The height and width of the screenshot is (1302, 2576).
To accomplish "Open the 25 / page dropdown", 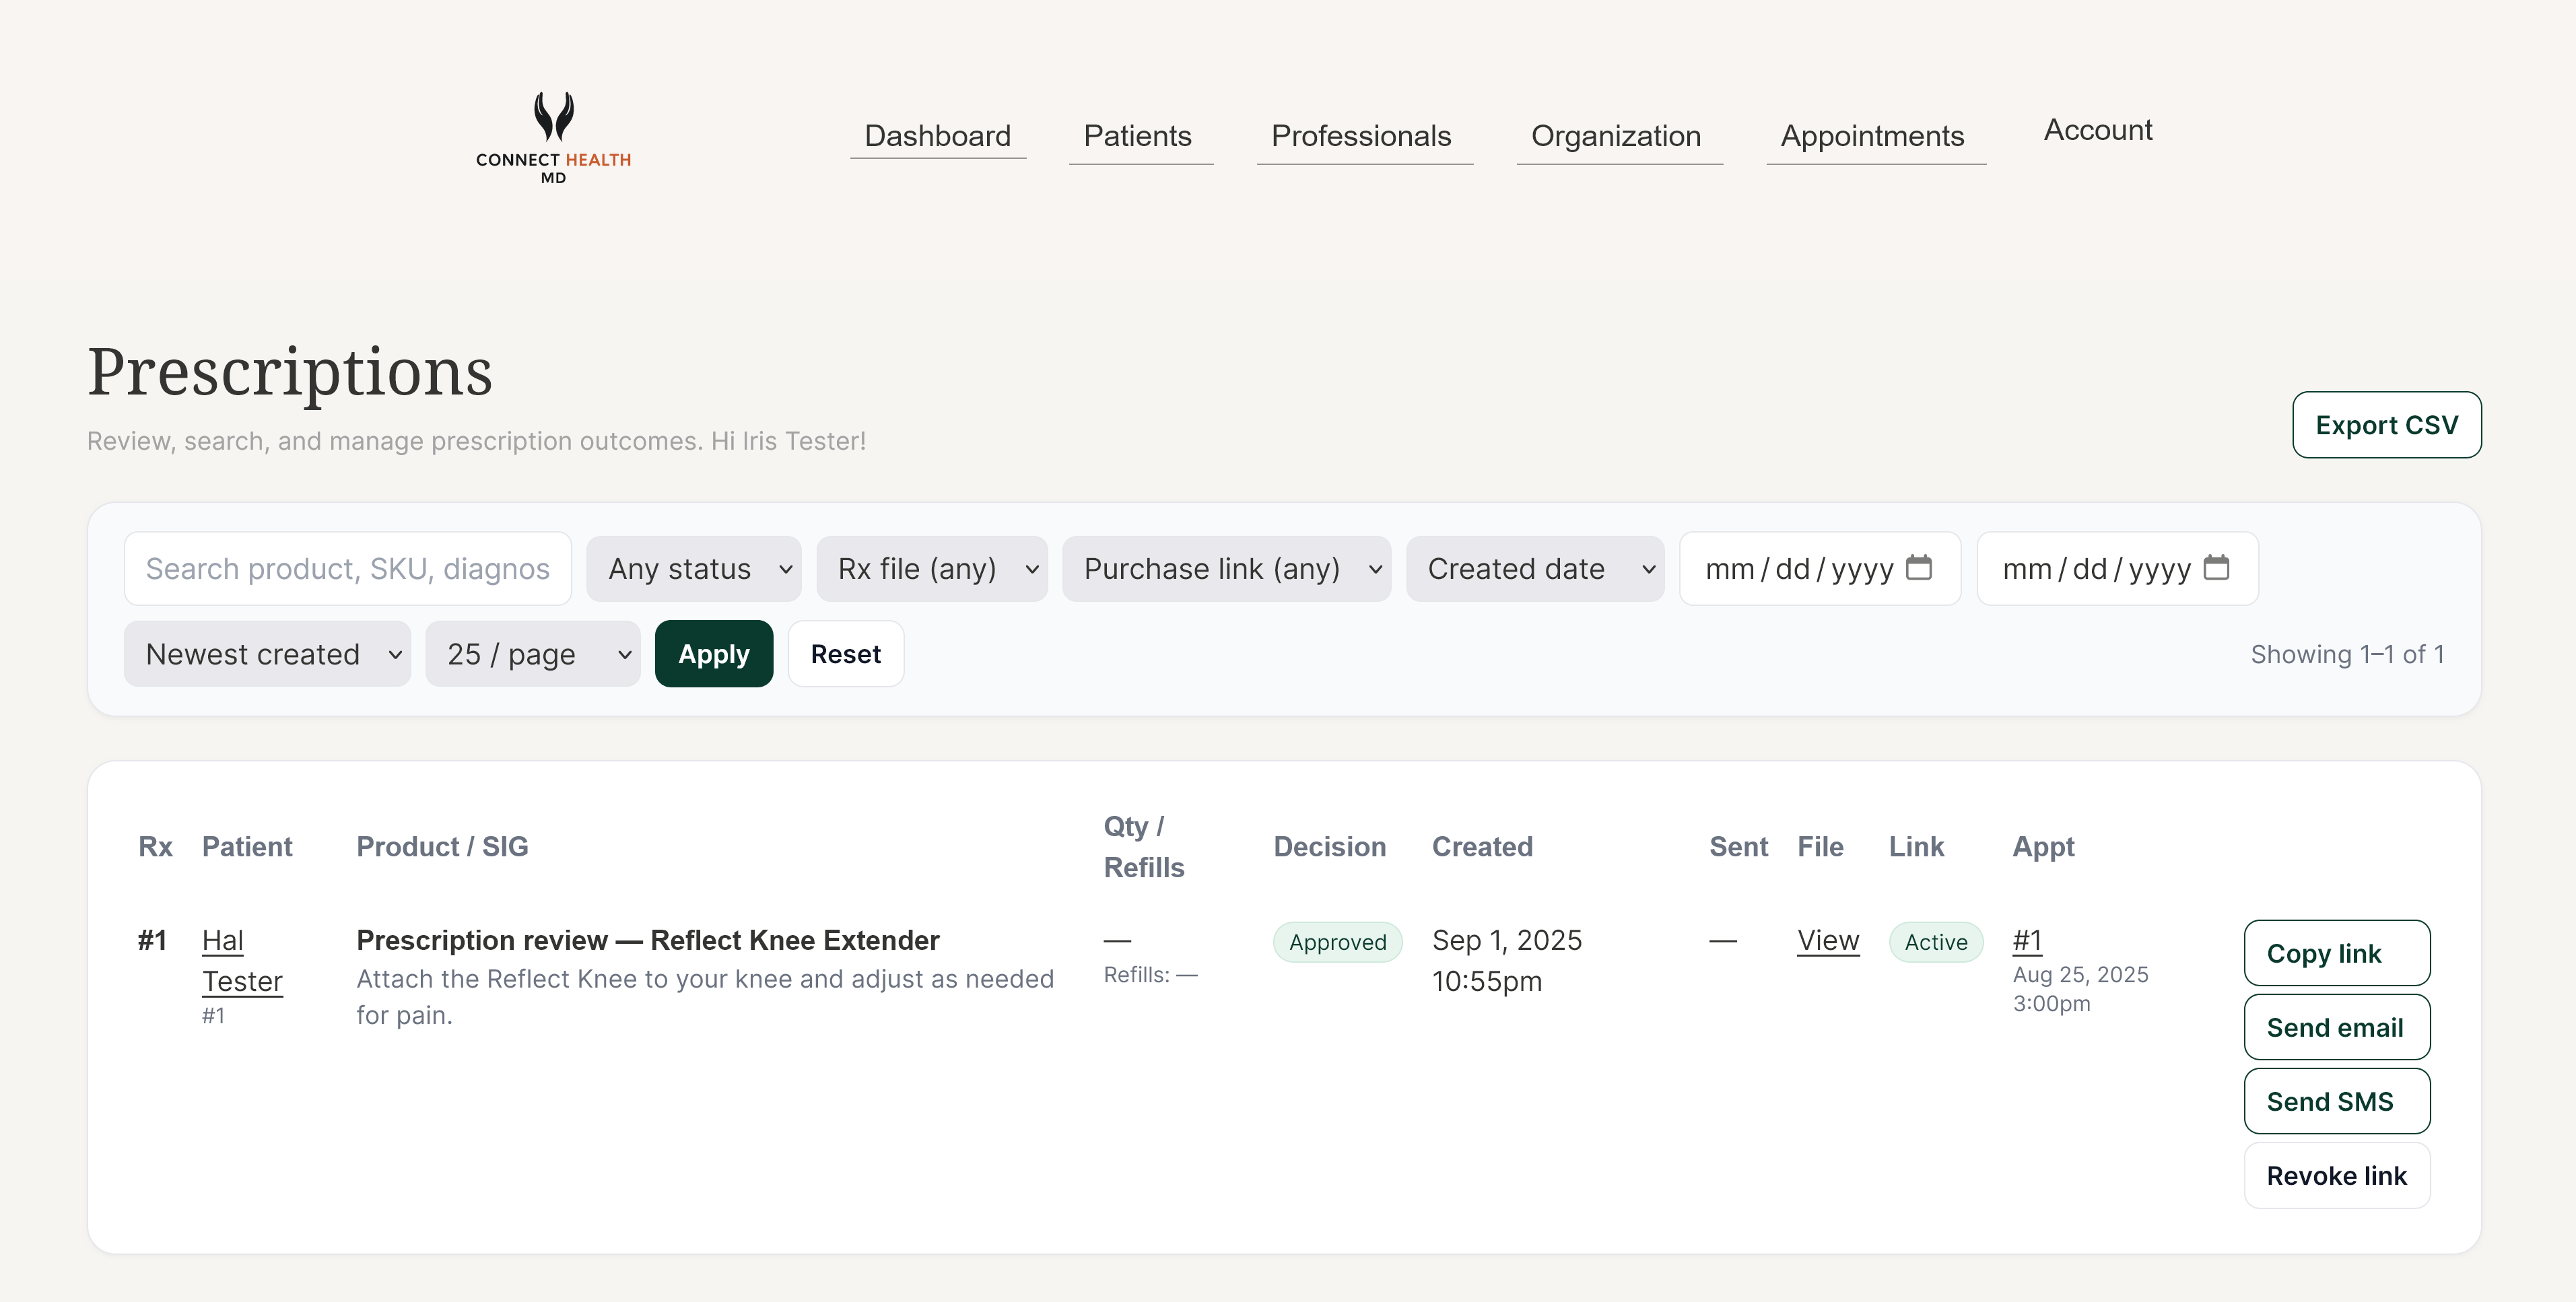I will click(533, 653).
